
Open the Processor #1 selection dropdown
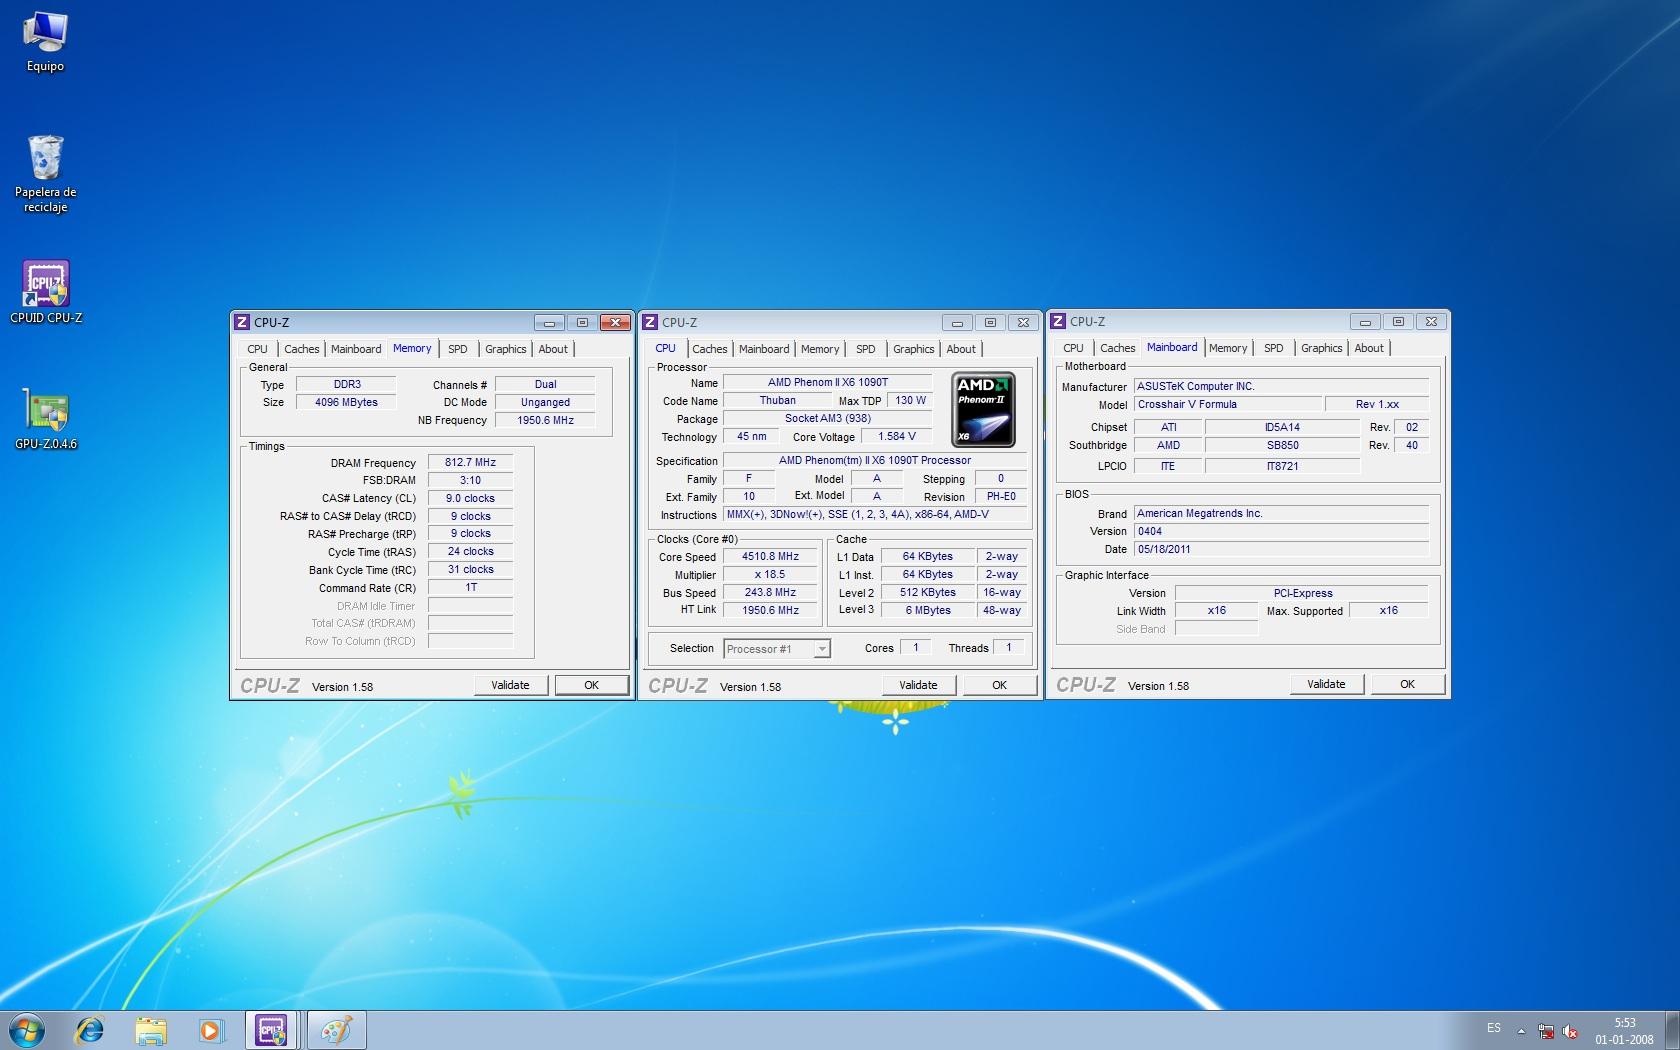click(776, 649)
